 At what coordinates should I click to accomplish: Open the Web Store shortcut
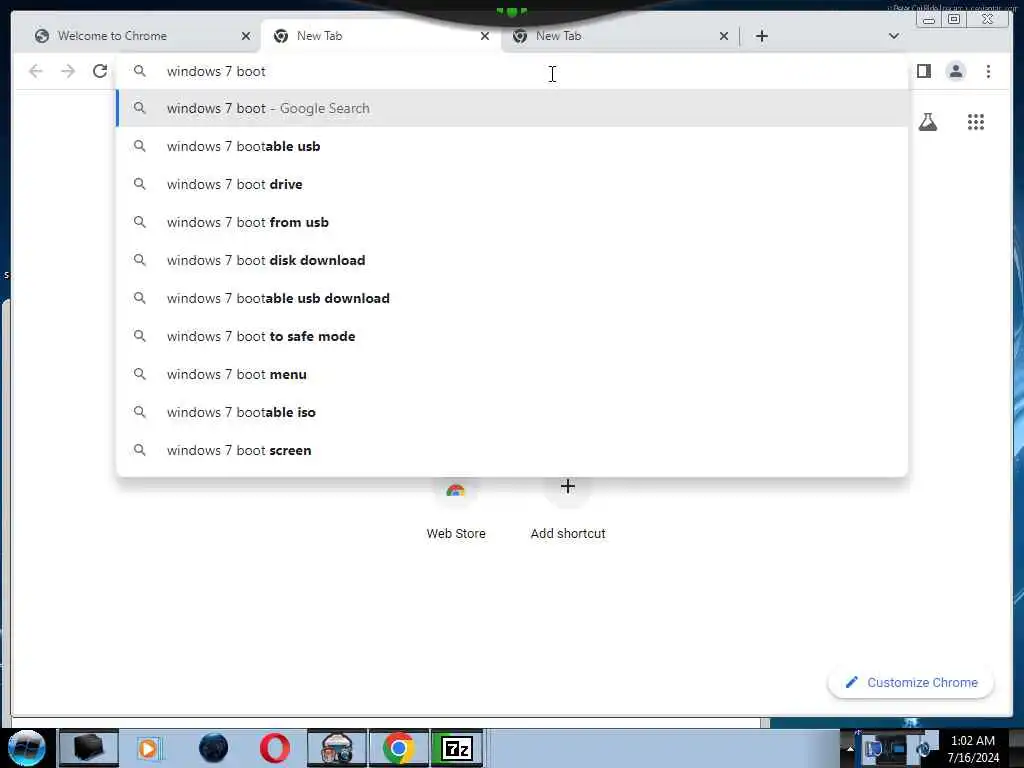(x=456, y=509)
